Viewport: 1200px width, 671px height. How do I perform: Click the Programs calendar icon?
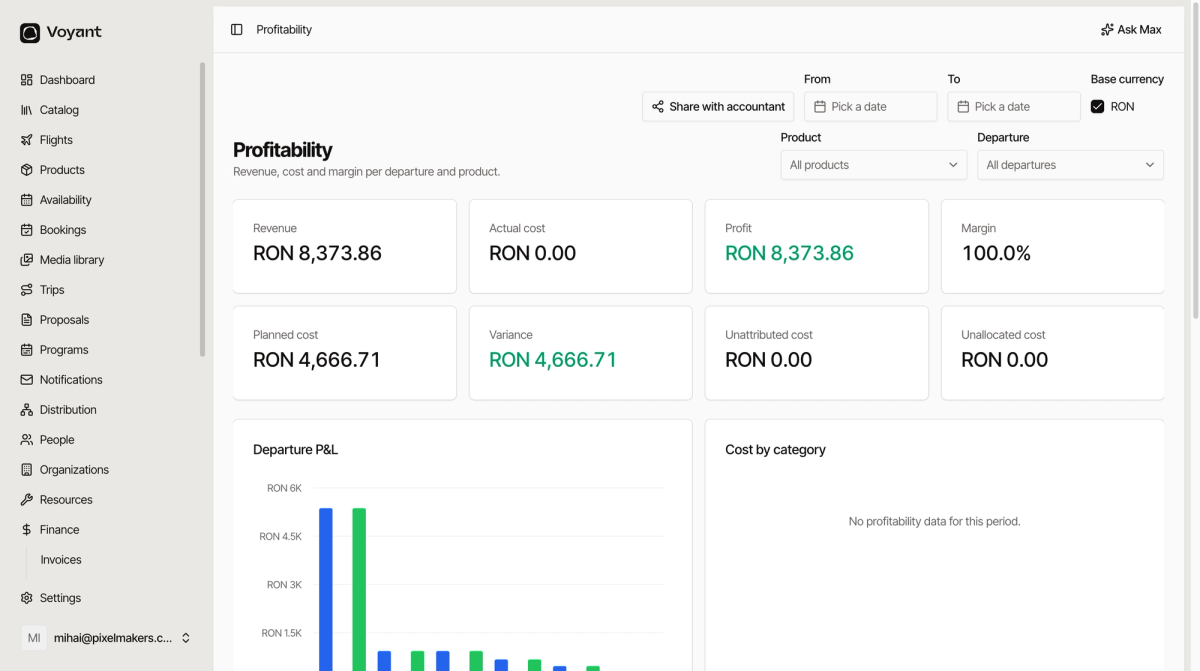(x=27, y=350)
